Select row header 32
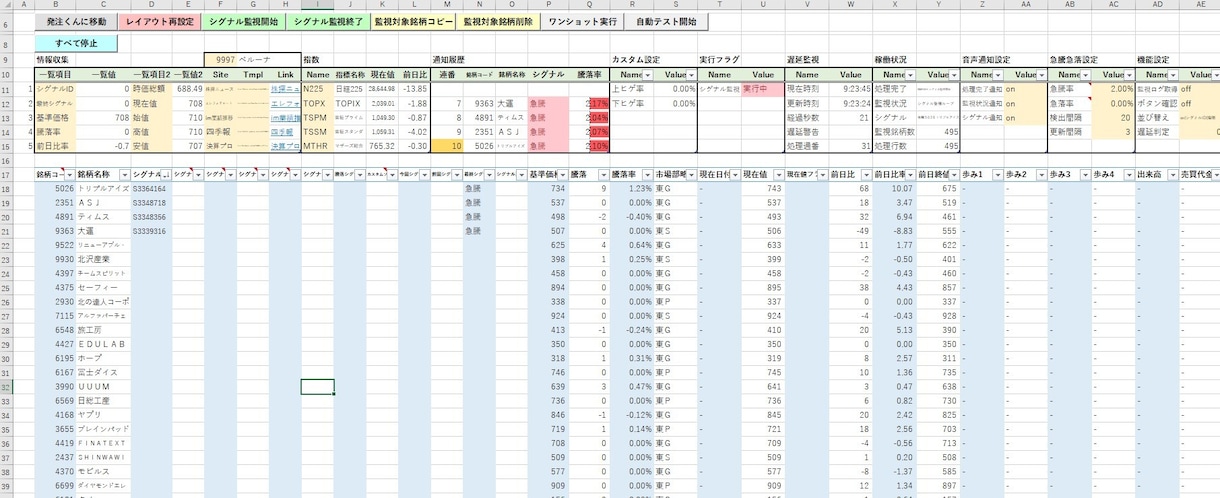The image size is (1220, 498). coord(8,387)
